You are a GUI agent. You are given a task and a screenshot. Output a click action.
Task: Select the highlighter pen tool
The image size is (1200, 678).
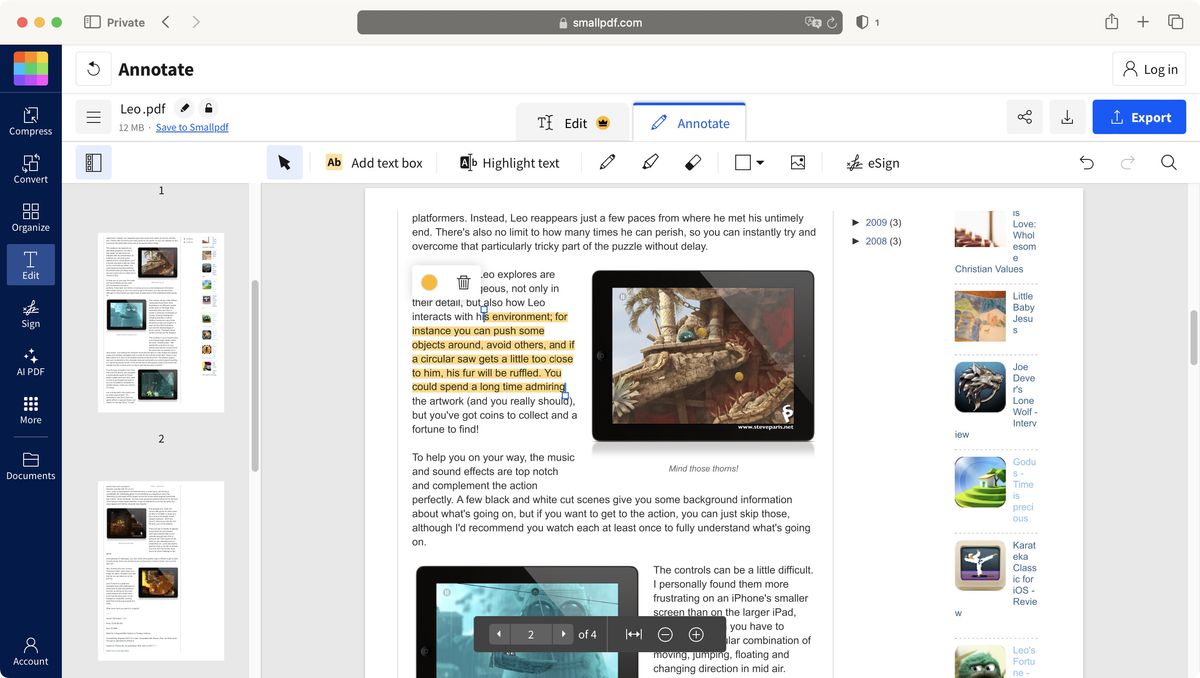click(x=650, y=162)
